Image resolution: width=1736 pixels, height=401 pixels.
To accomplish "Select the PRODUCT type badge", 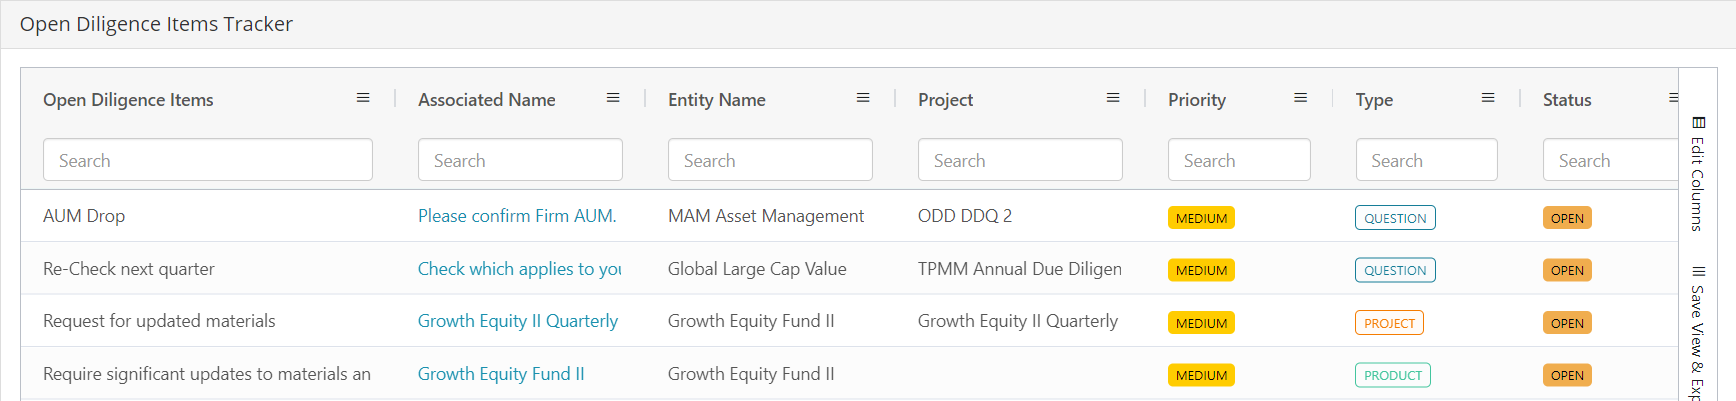I will coord(1393,375).
